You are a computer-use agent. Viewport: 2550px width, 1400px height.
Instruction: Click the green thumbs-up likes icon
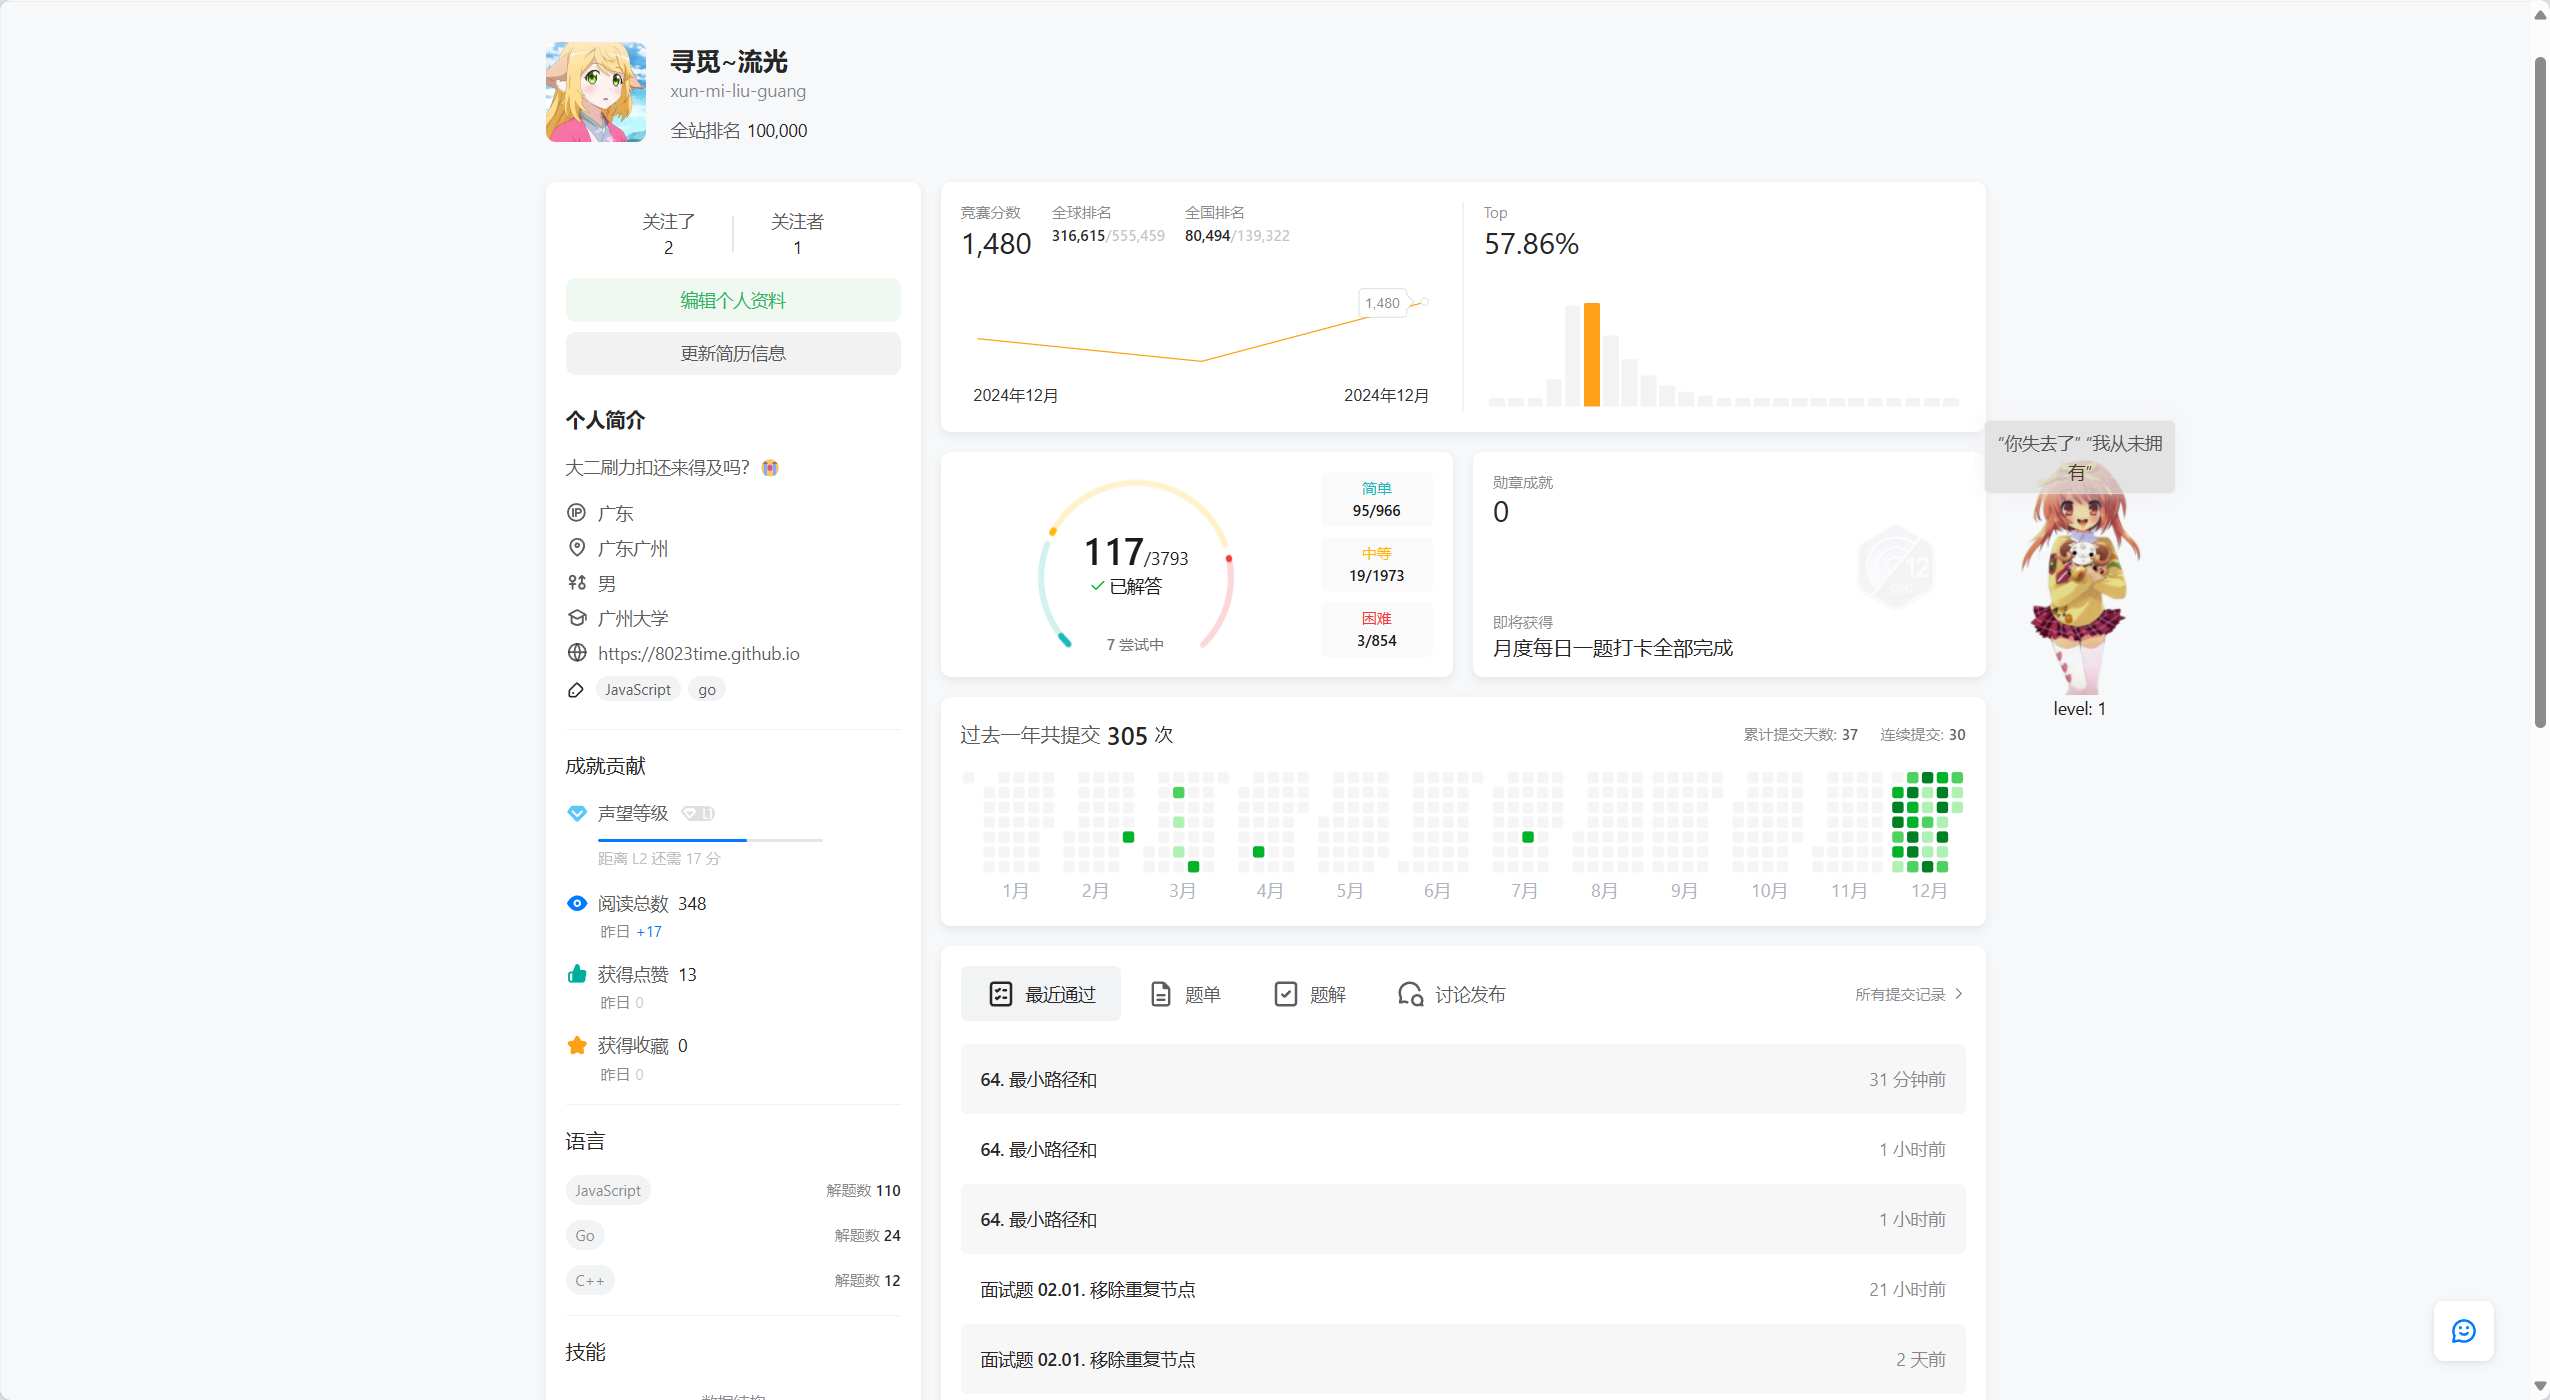pos(577,974)
